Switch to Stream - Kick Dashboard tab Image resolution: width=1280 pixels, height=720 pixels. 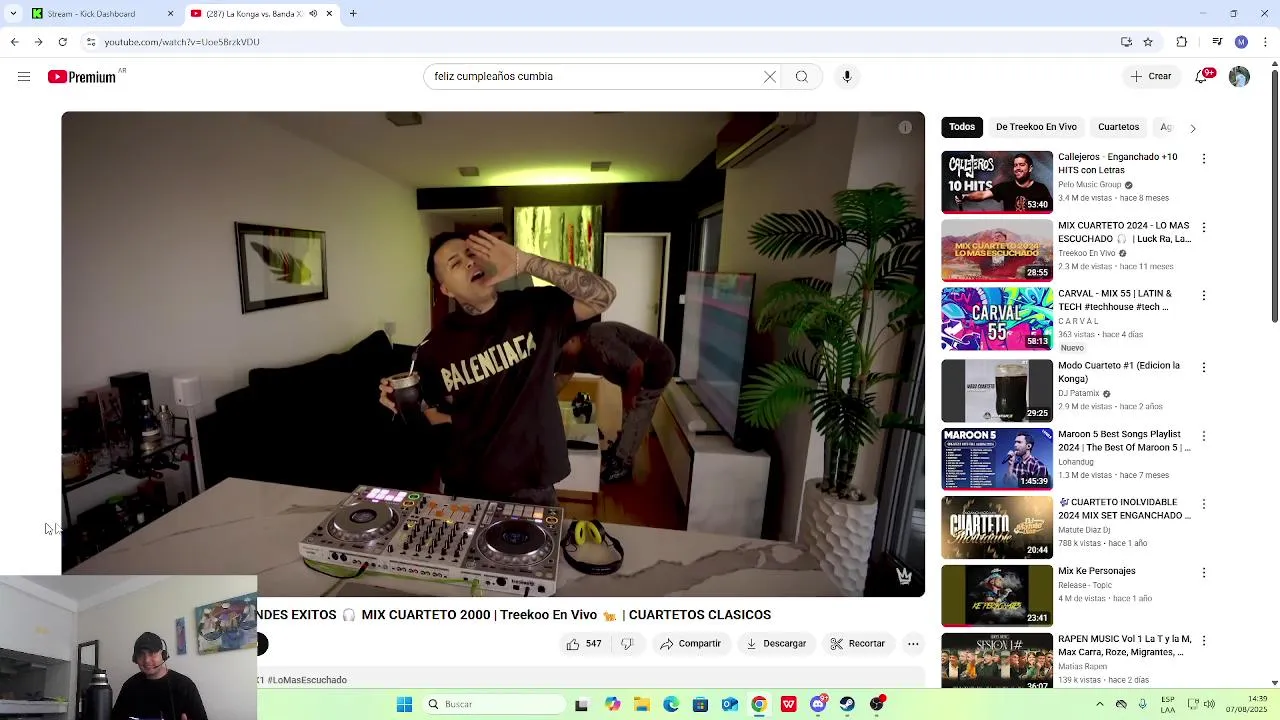click(x=101, y=14)
